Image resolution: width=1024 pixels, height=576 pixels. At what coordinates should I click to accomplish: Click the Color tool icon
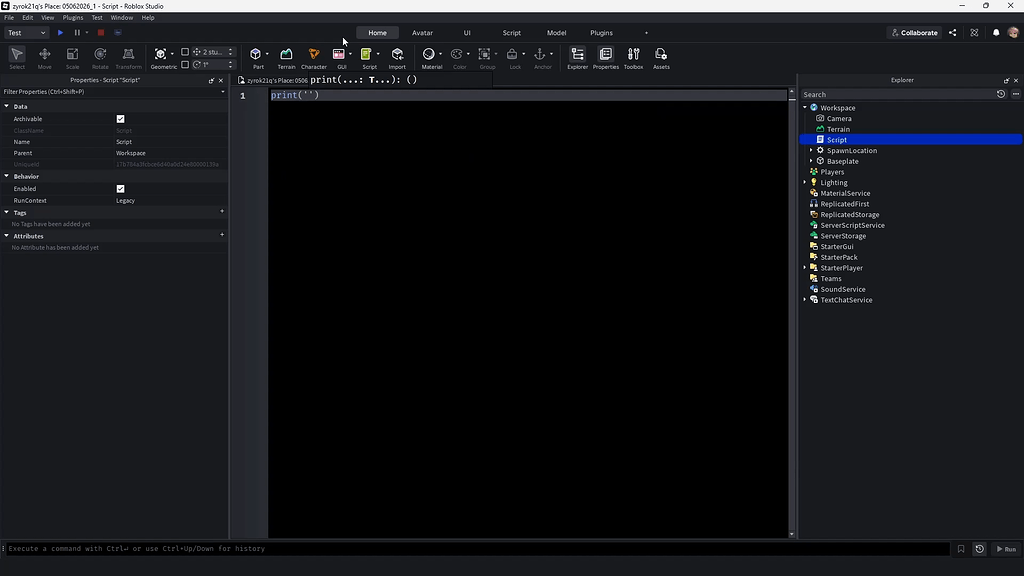456,54
